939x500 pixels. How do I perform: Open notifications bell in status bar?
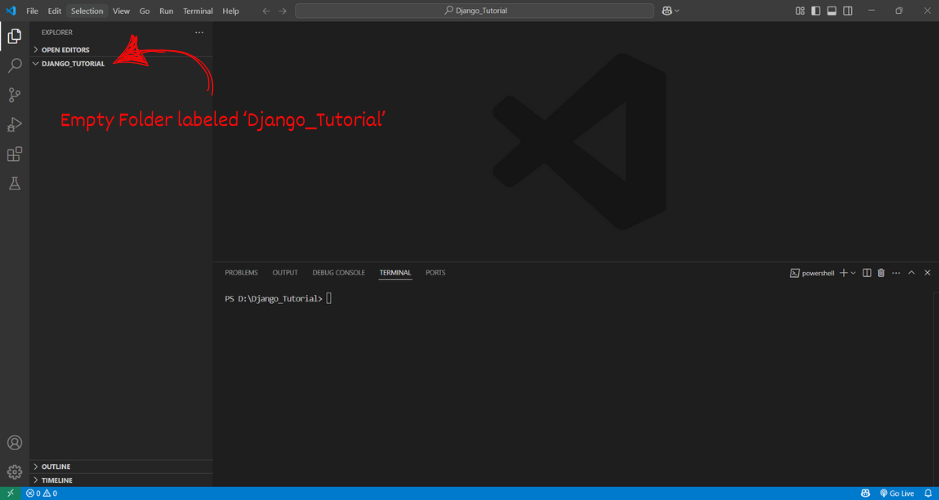(928, 493)
